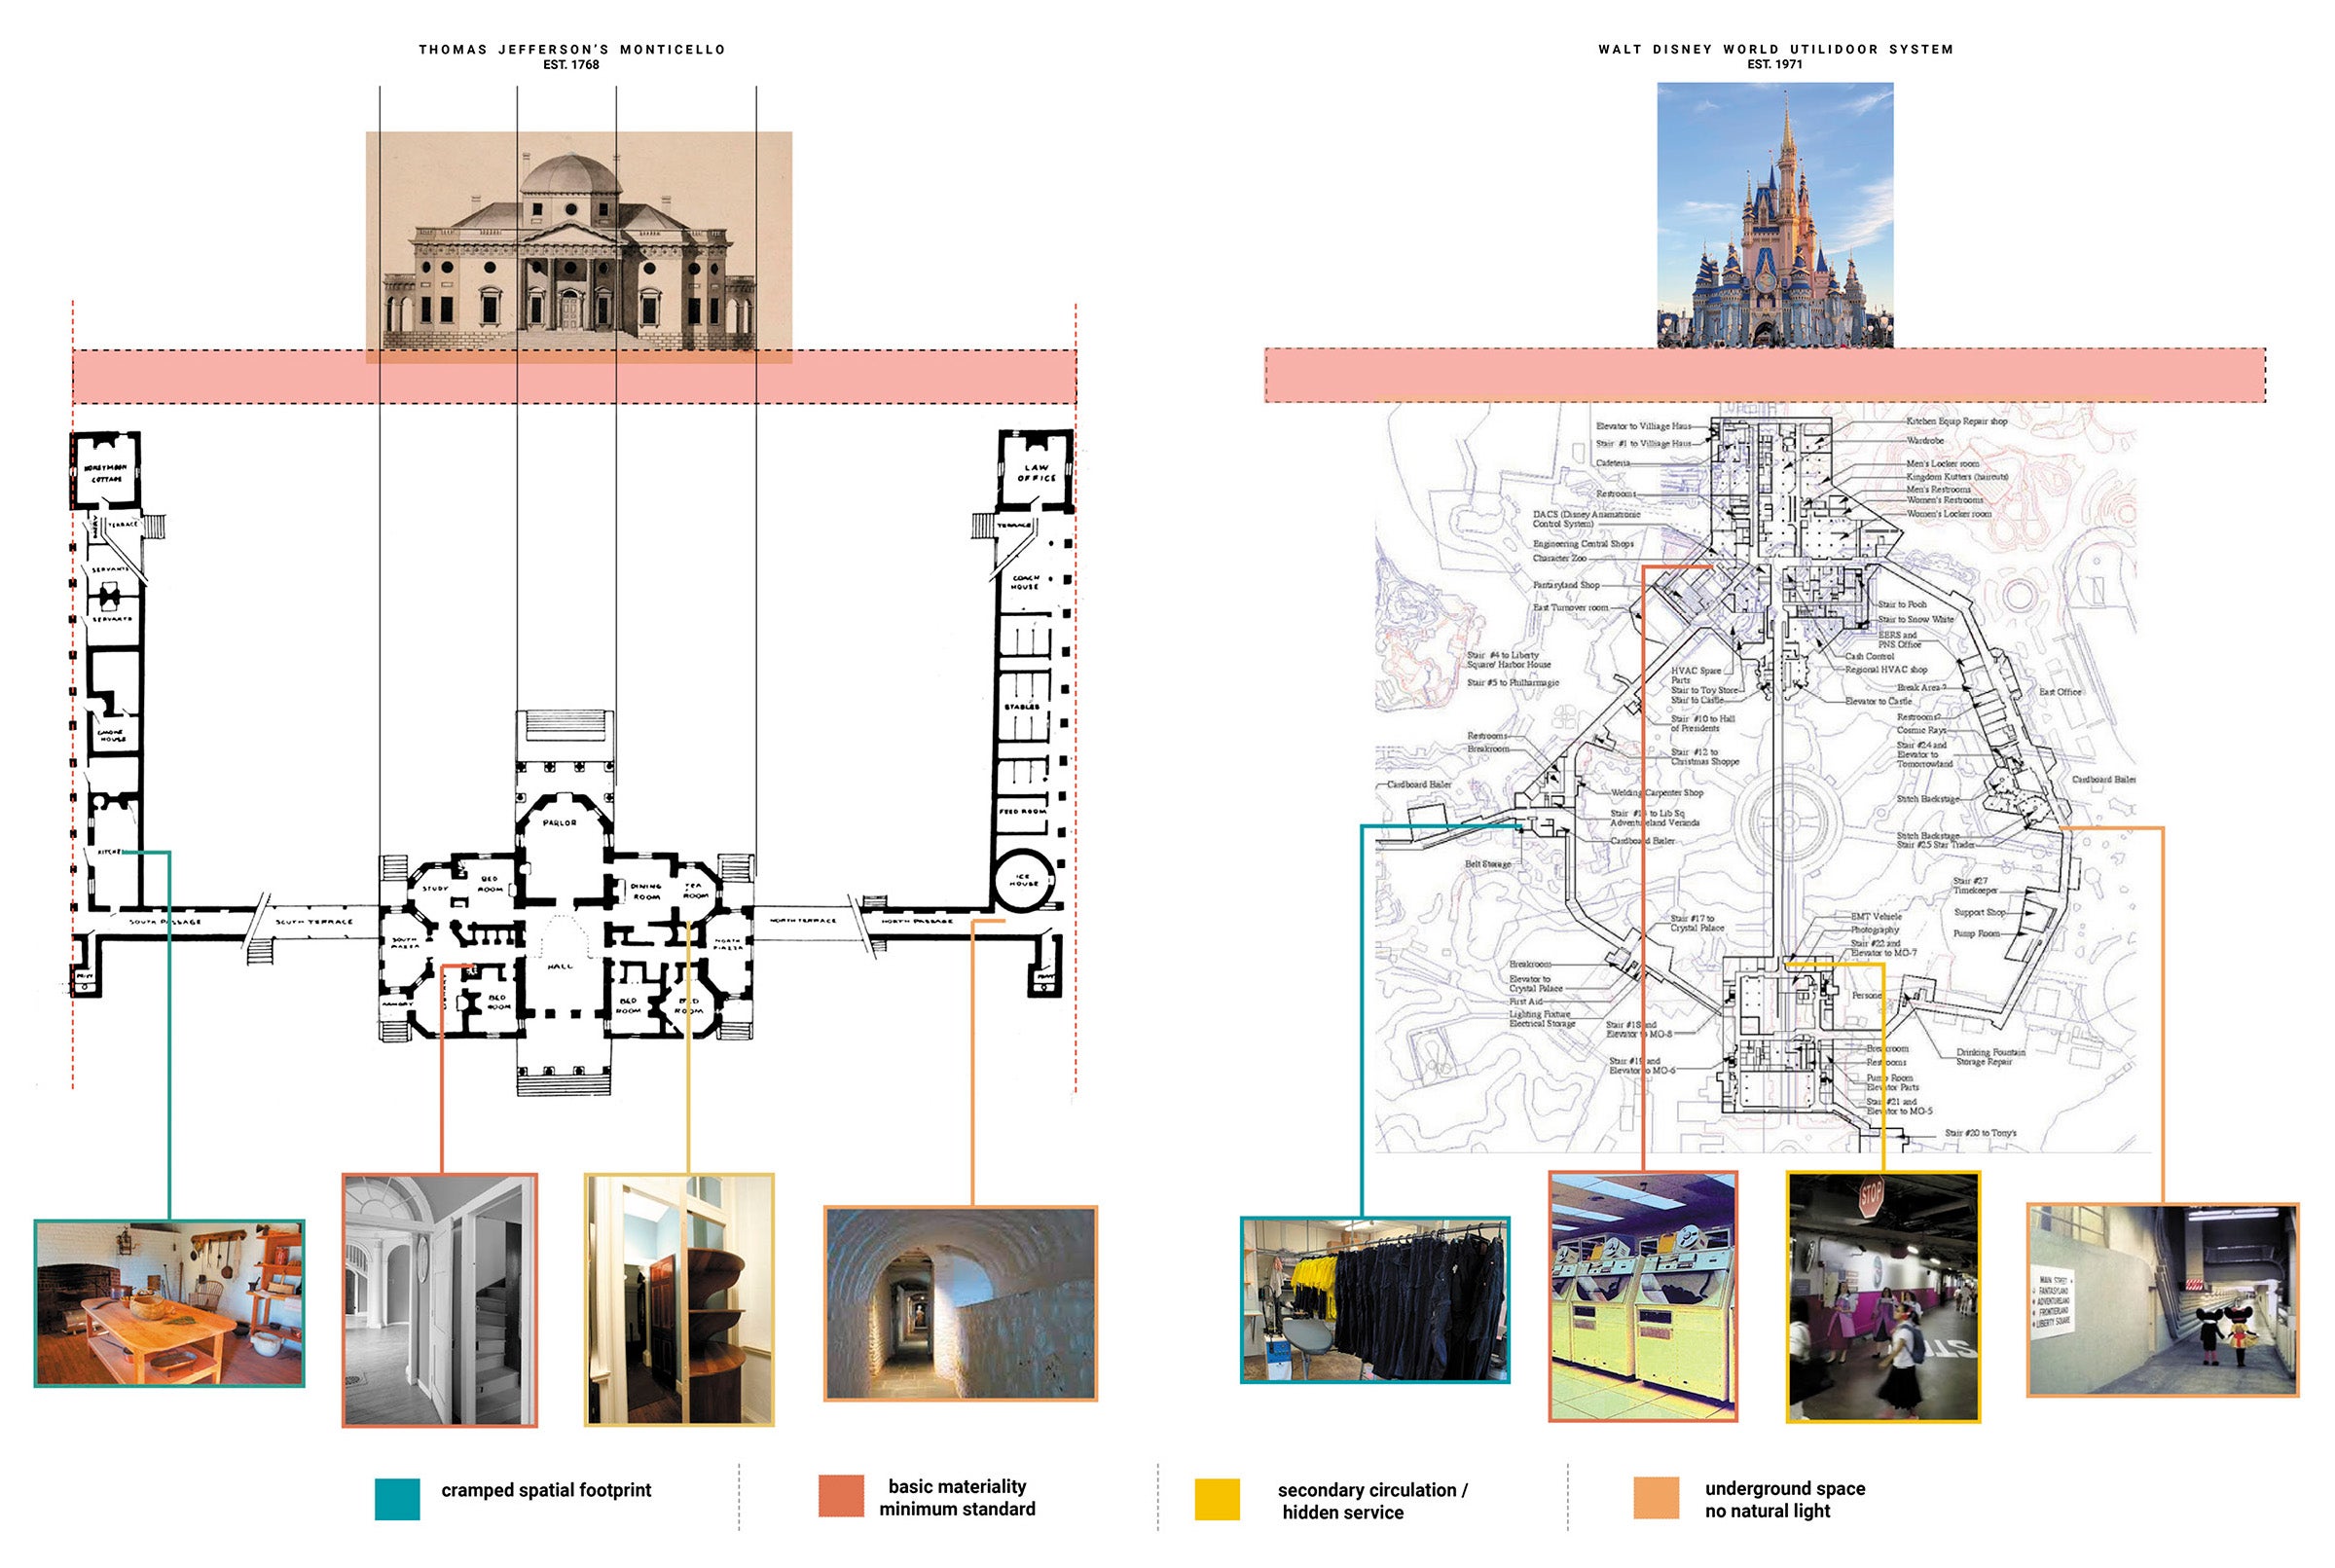Click the 'Fantasyland Shop' label
The width and height of the screenshot is (2335, 1568).
(1566, 585)
